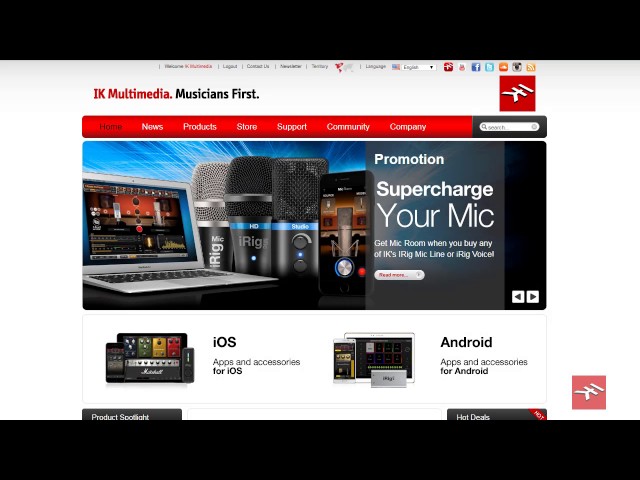This screenshot has width=640, height=480.
Task: Click the red IK logo in header
Action: (x=517, y=93)
